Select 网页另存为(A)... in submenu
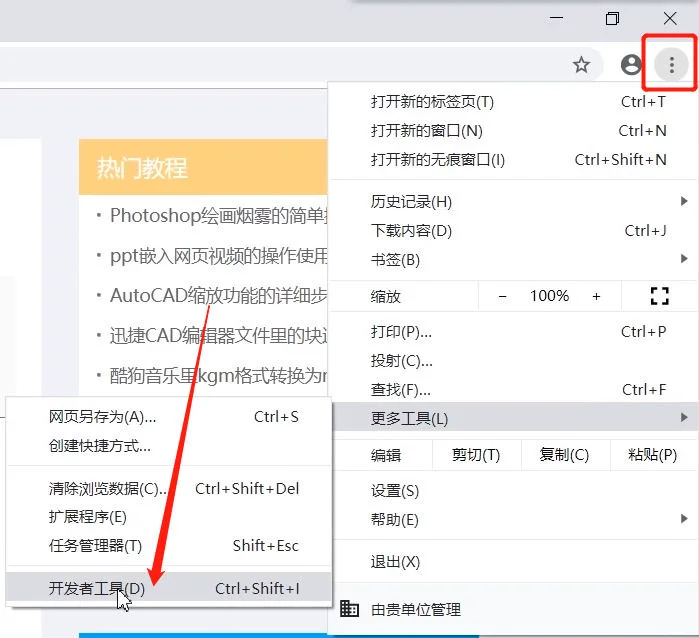 click(169, 417)
